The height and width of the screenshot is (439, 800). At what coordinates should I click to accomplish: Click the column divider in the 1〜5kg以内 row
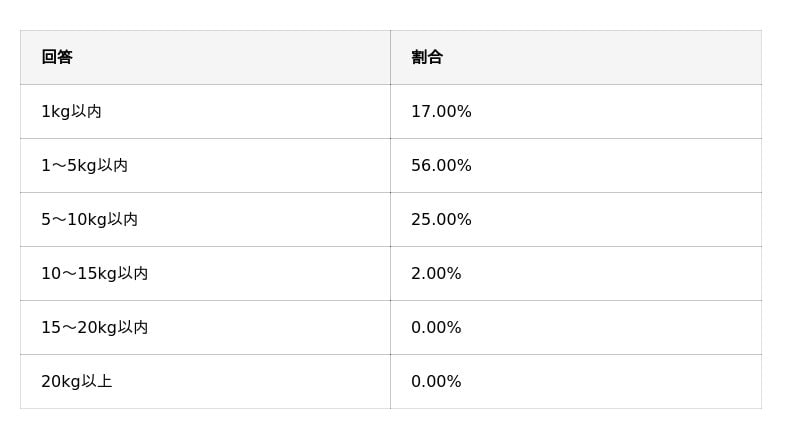pyautogui.click(x=390, y=165)
